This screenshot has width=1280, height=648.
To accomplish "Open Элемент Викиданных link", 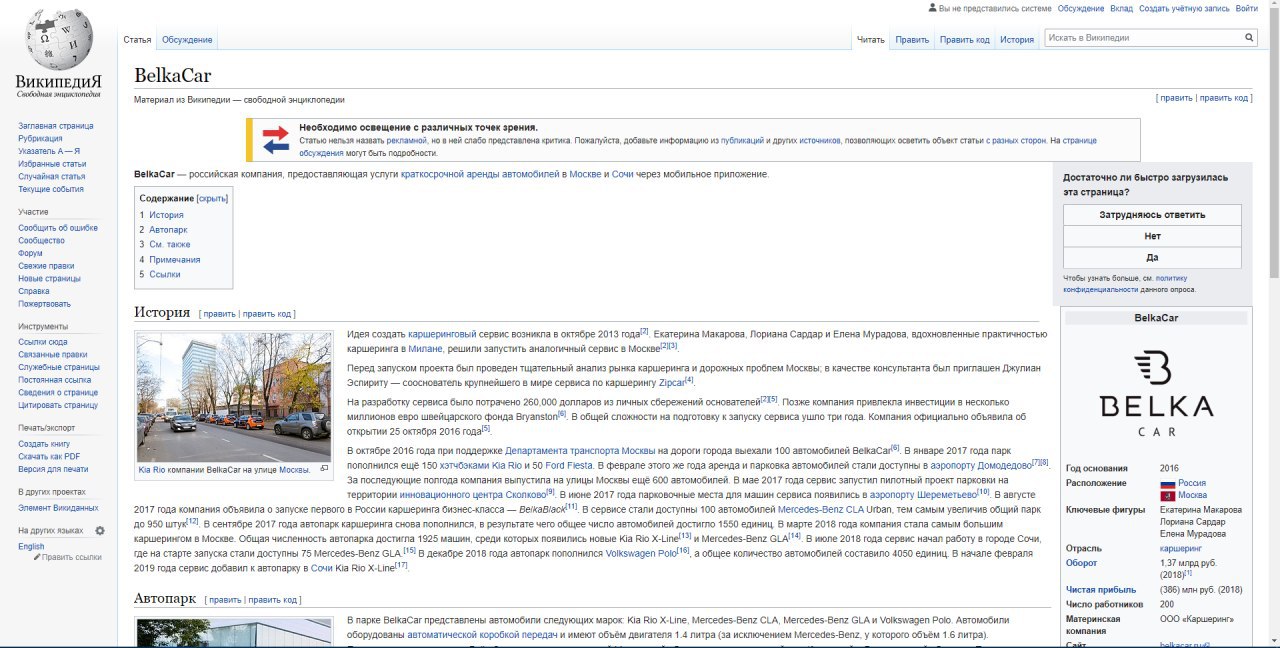I will (x=58, y=508).
